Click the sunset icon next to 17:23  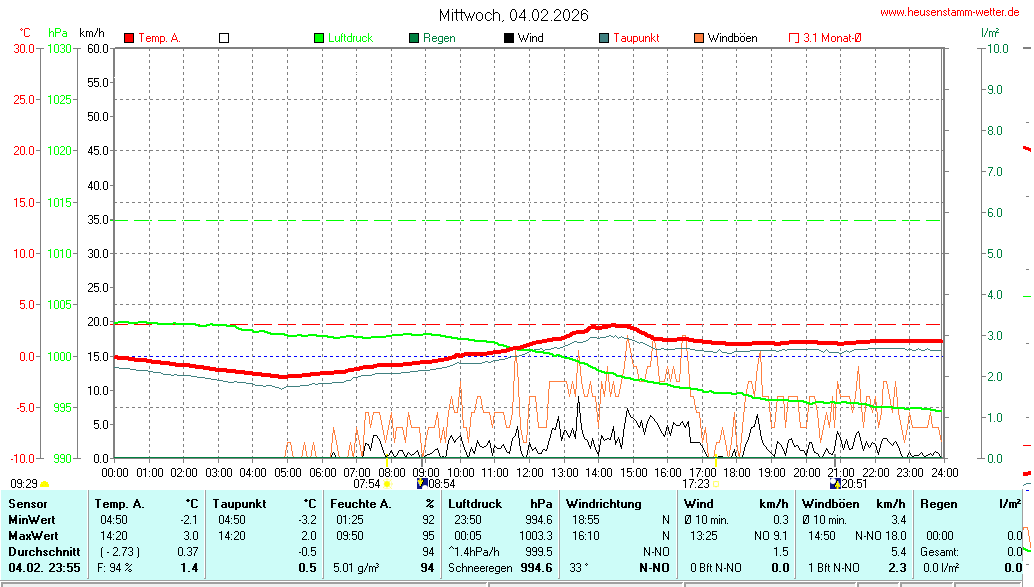click(x=716, y=484)
